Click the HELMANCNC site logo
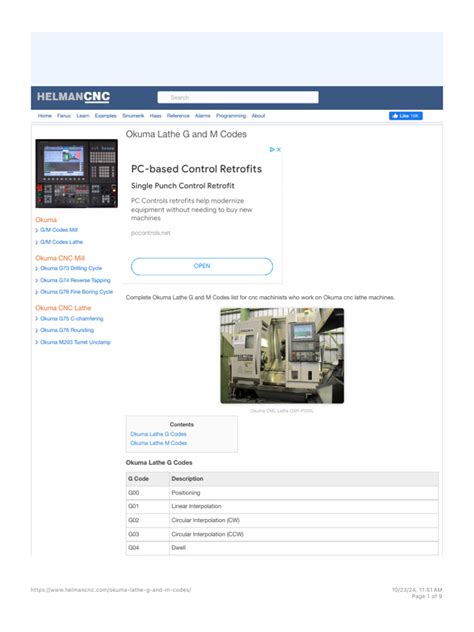 [73, 97]
